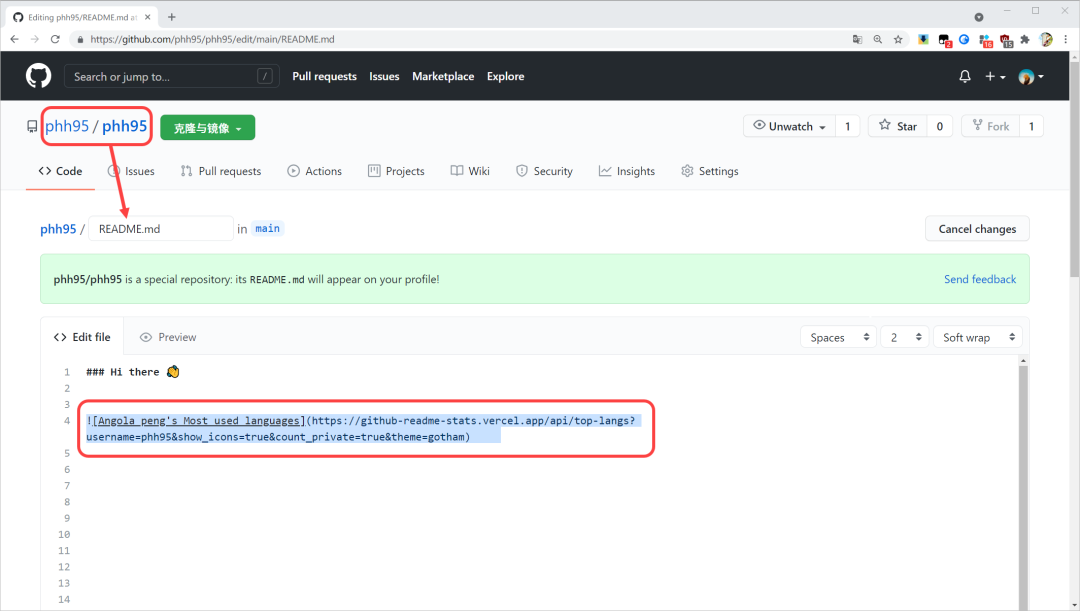
Task: Open the Security tab
Action: click(544, 171)
